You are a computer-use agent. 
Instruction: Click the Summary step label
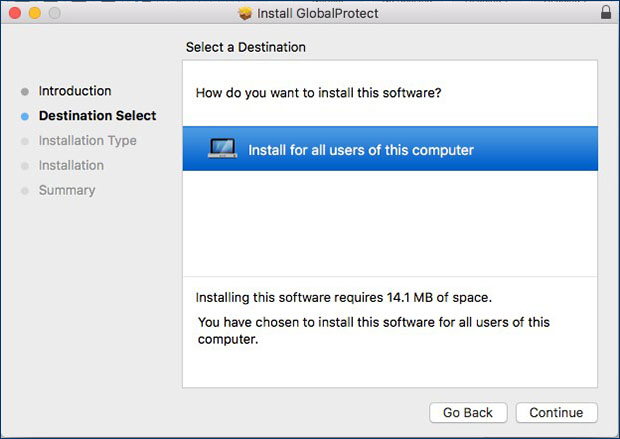coord(67,191)
